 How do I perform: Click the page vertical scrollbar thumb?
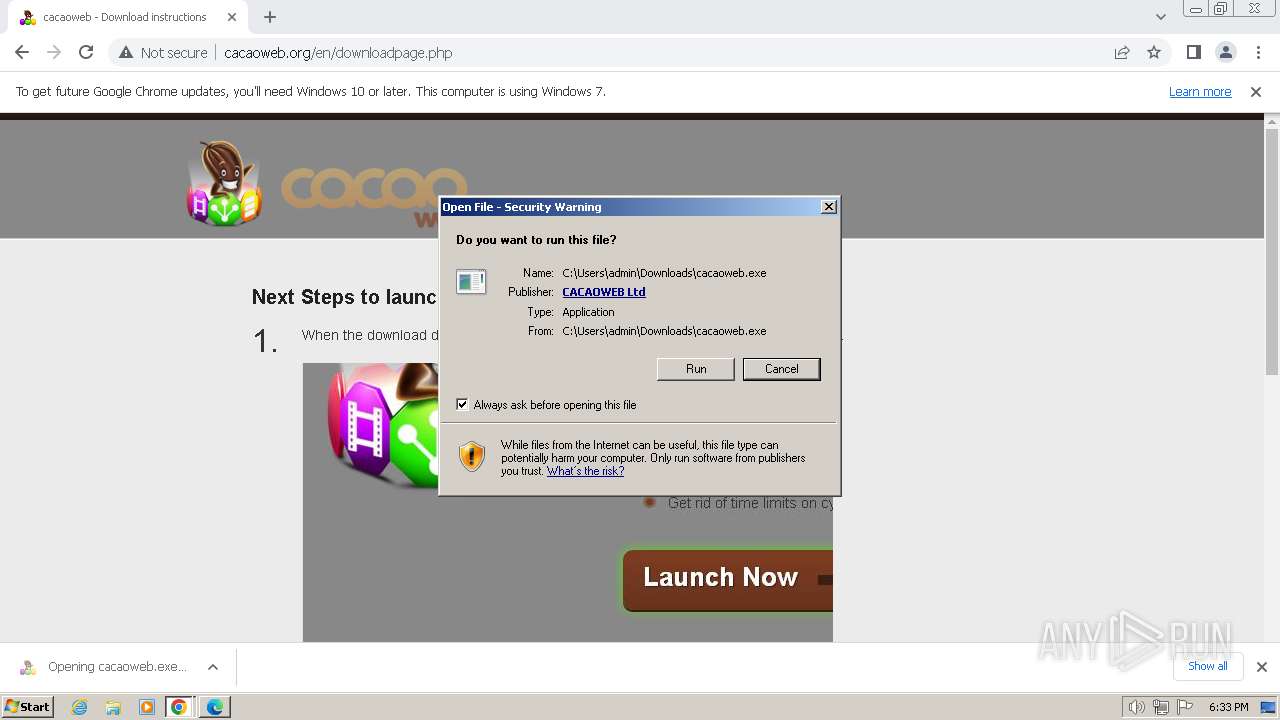[x=1272, y=250]
